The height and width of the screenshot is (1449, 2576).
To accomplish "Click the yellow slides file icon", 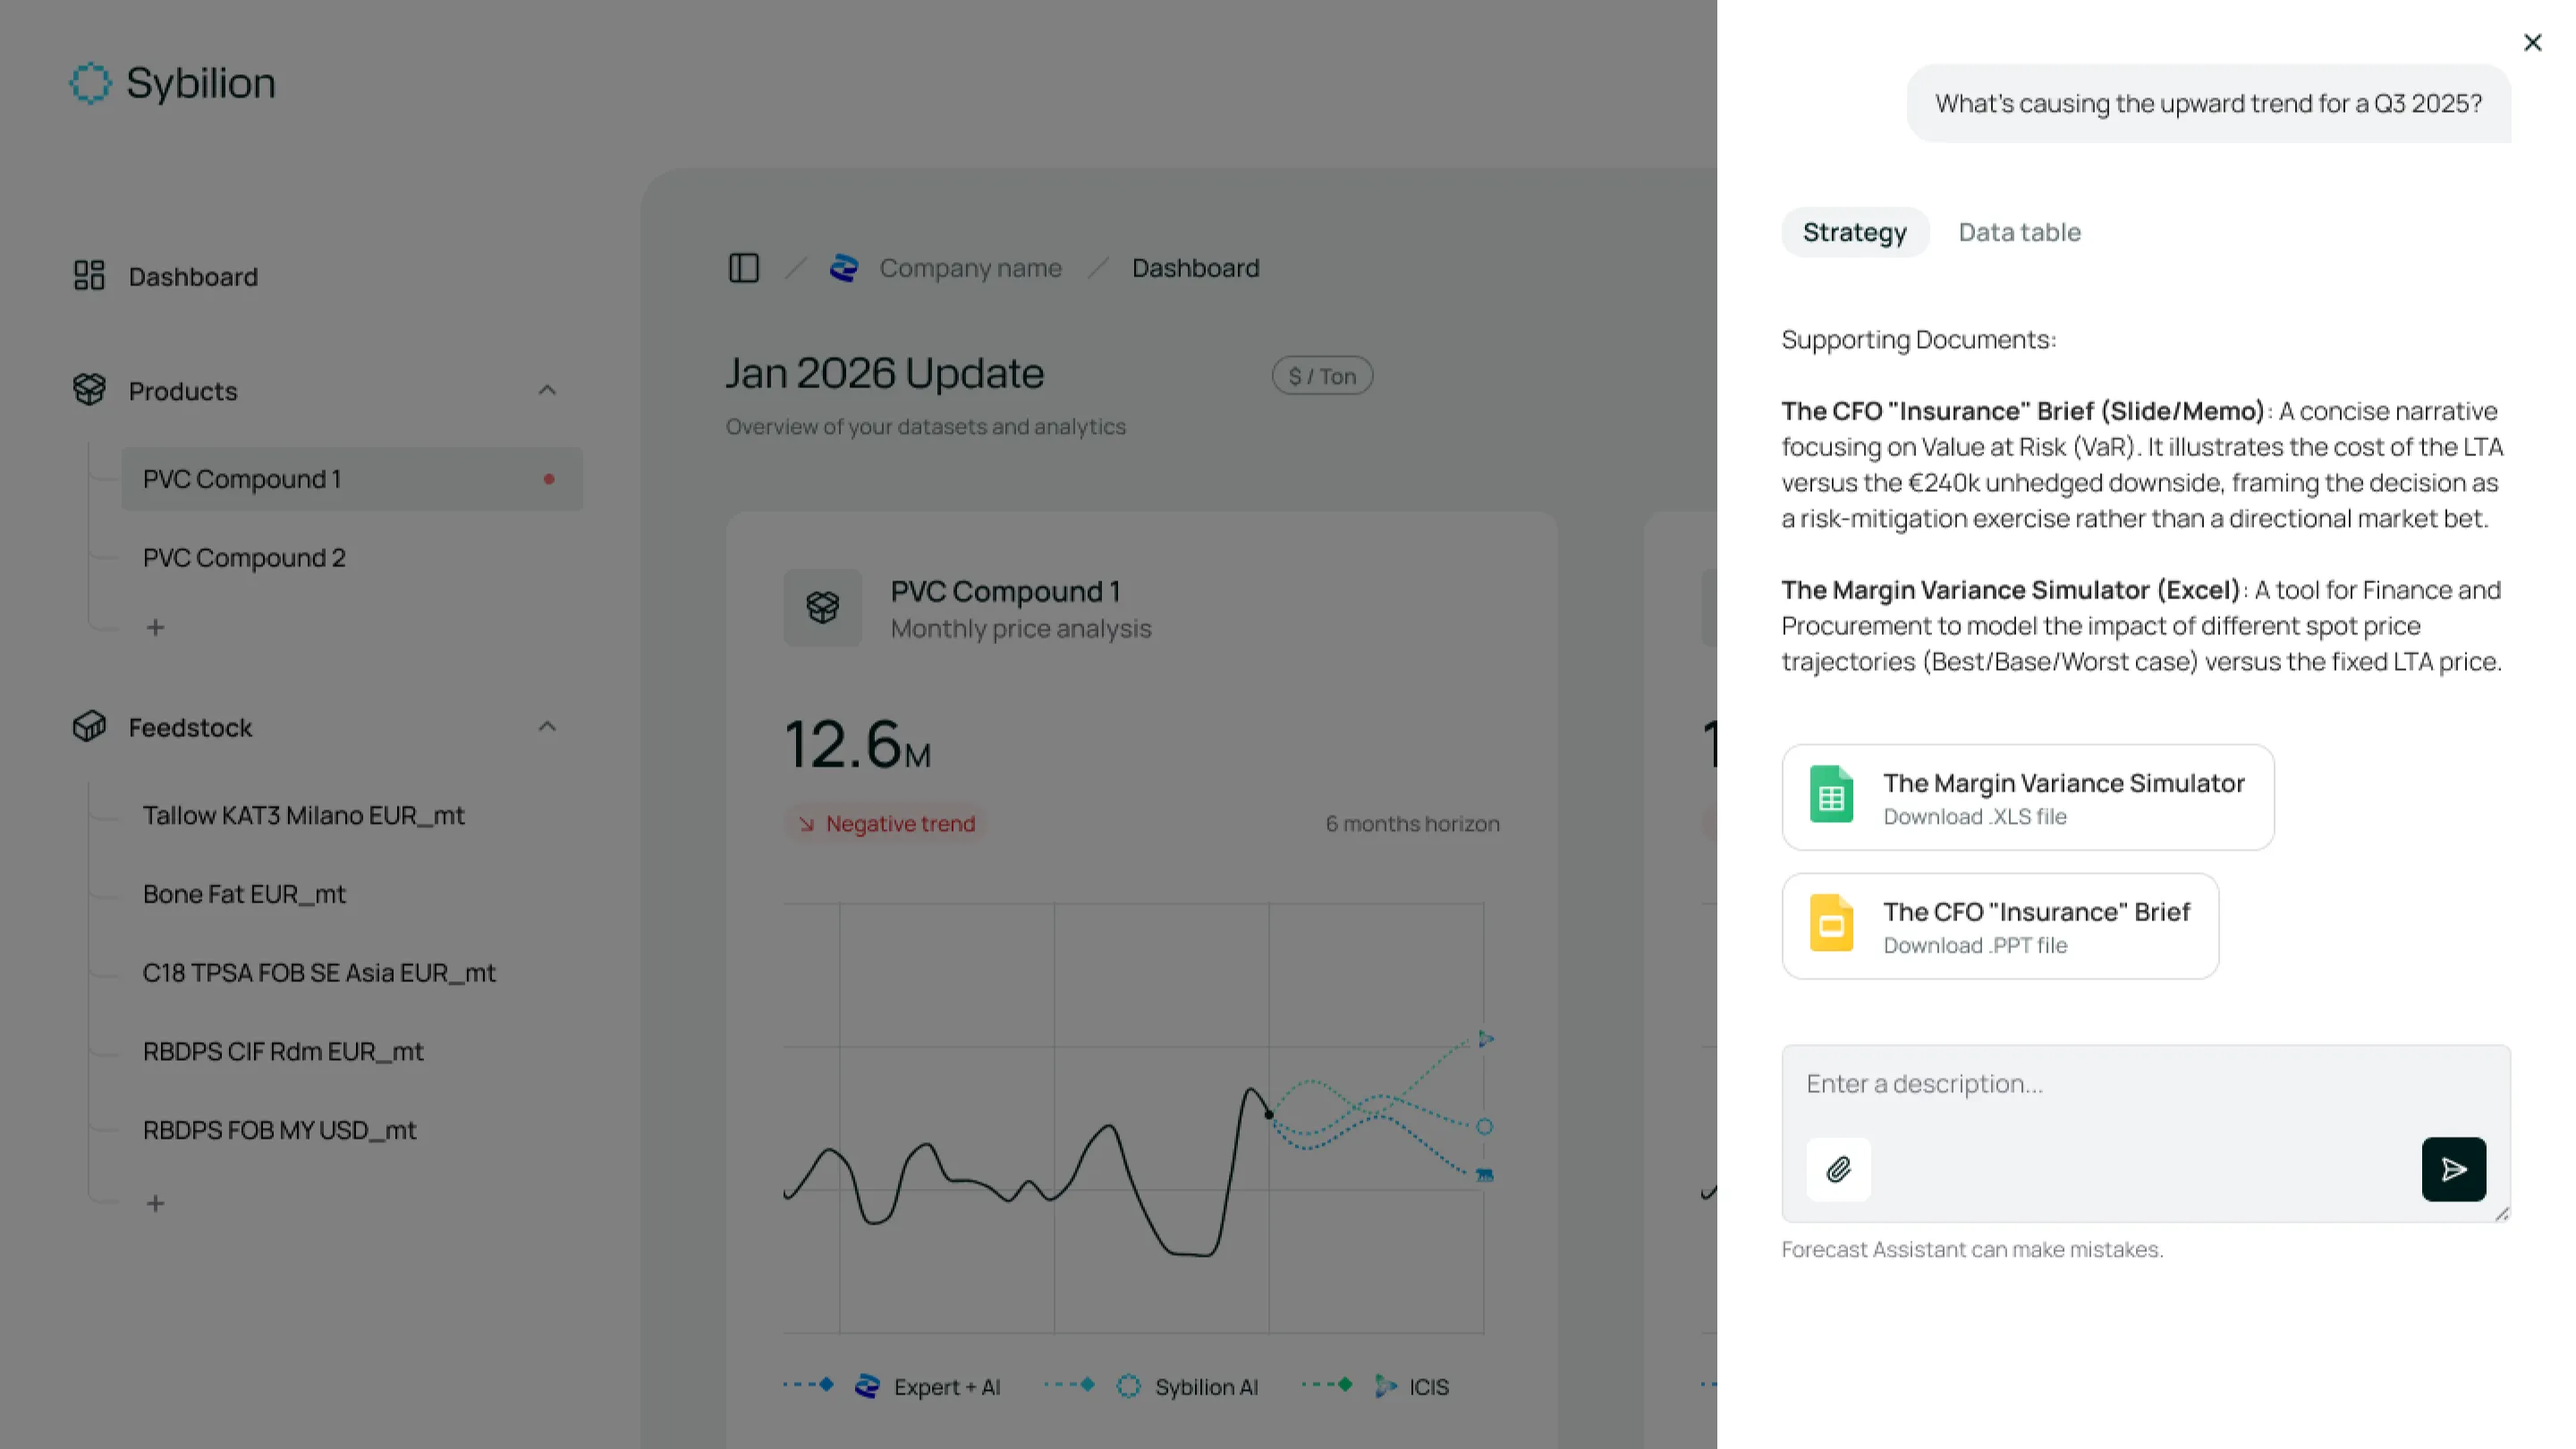I will tap(1831, 925).
